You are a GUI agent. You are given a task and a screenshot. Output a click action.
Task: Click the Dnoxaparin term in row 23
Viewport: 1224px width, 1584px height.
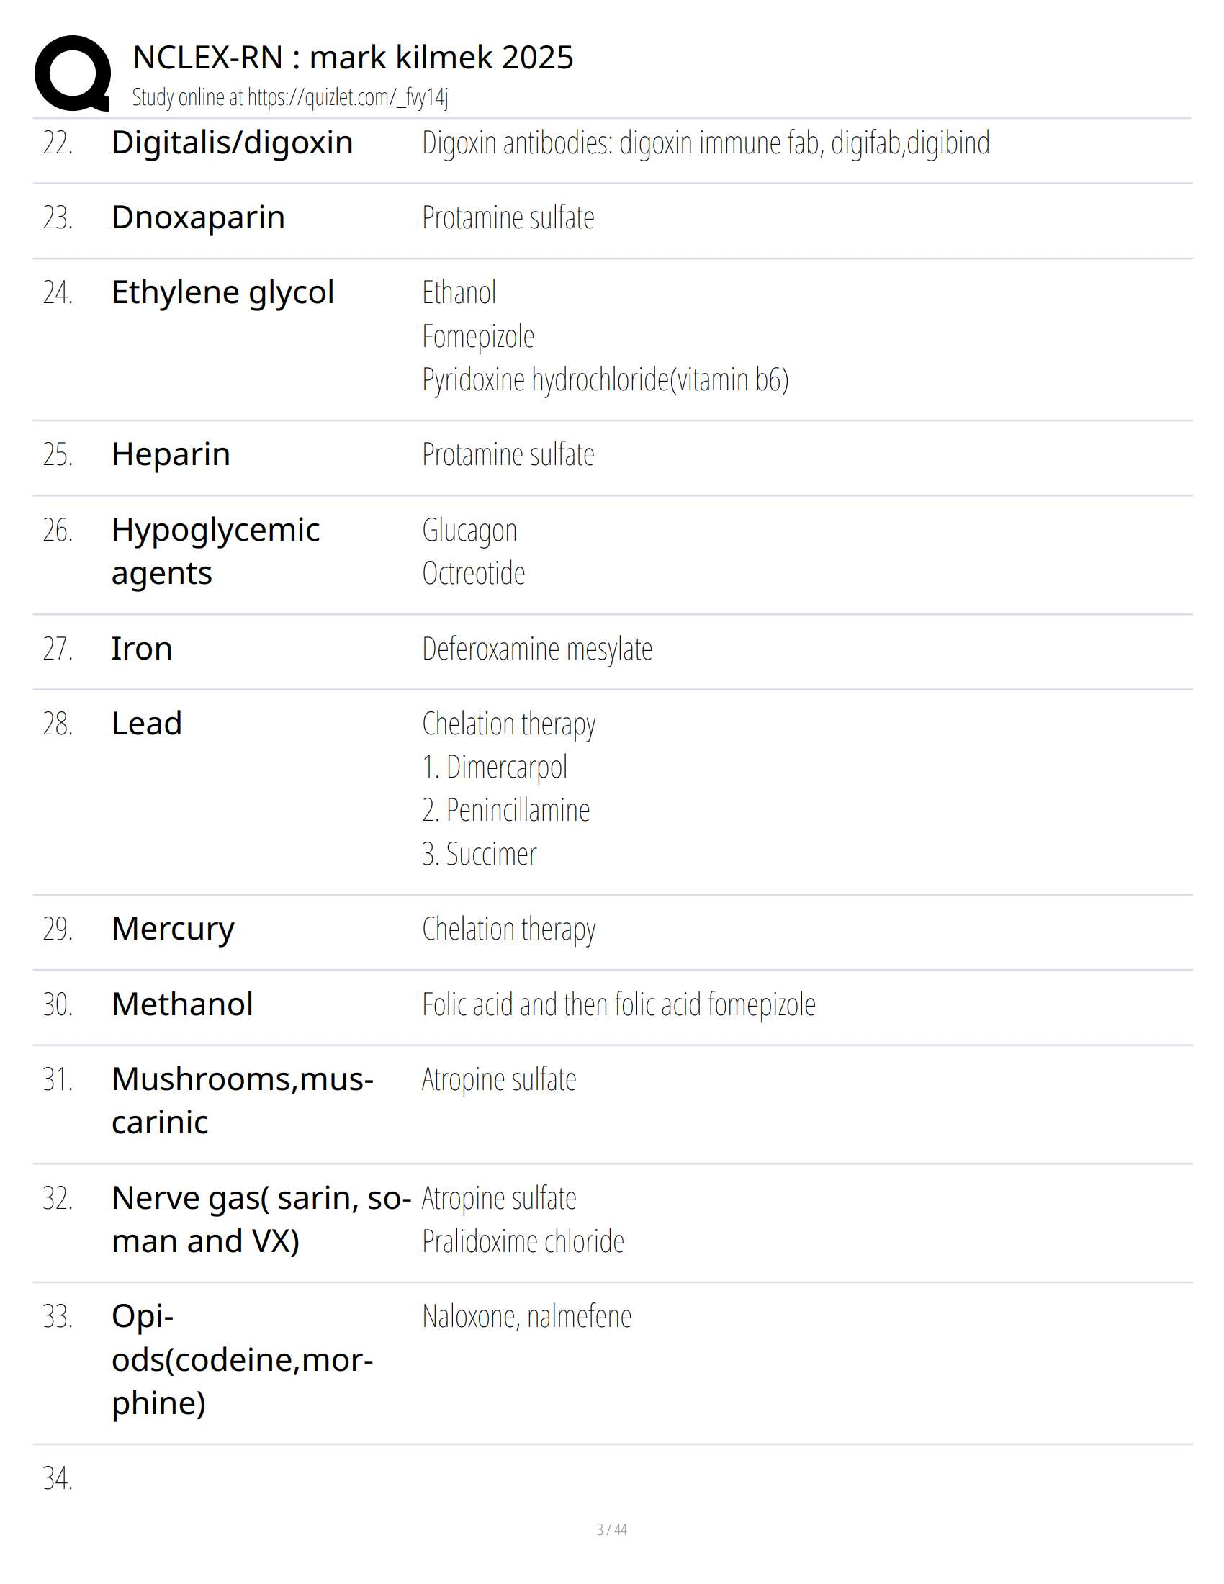[x=198, y=218]
